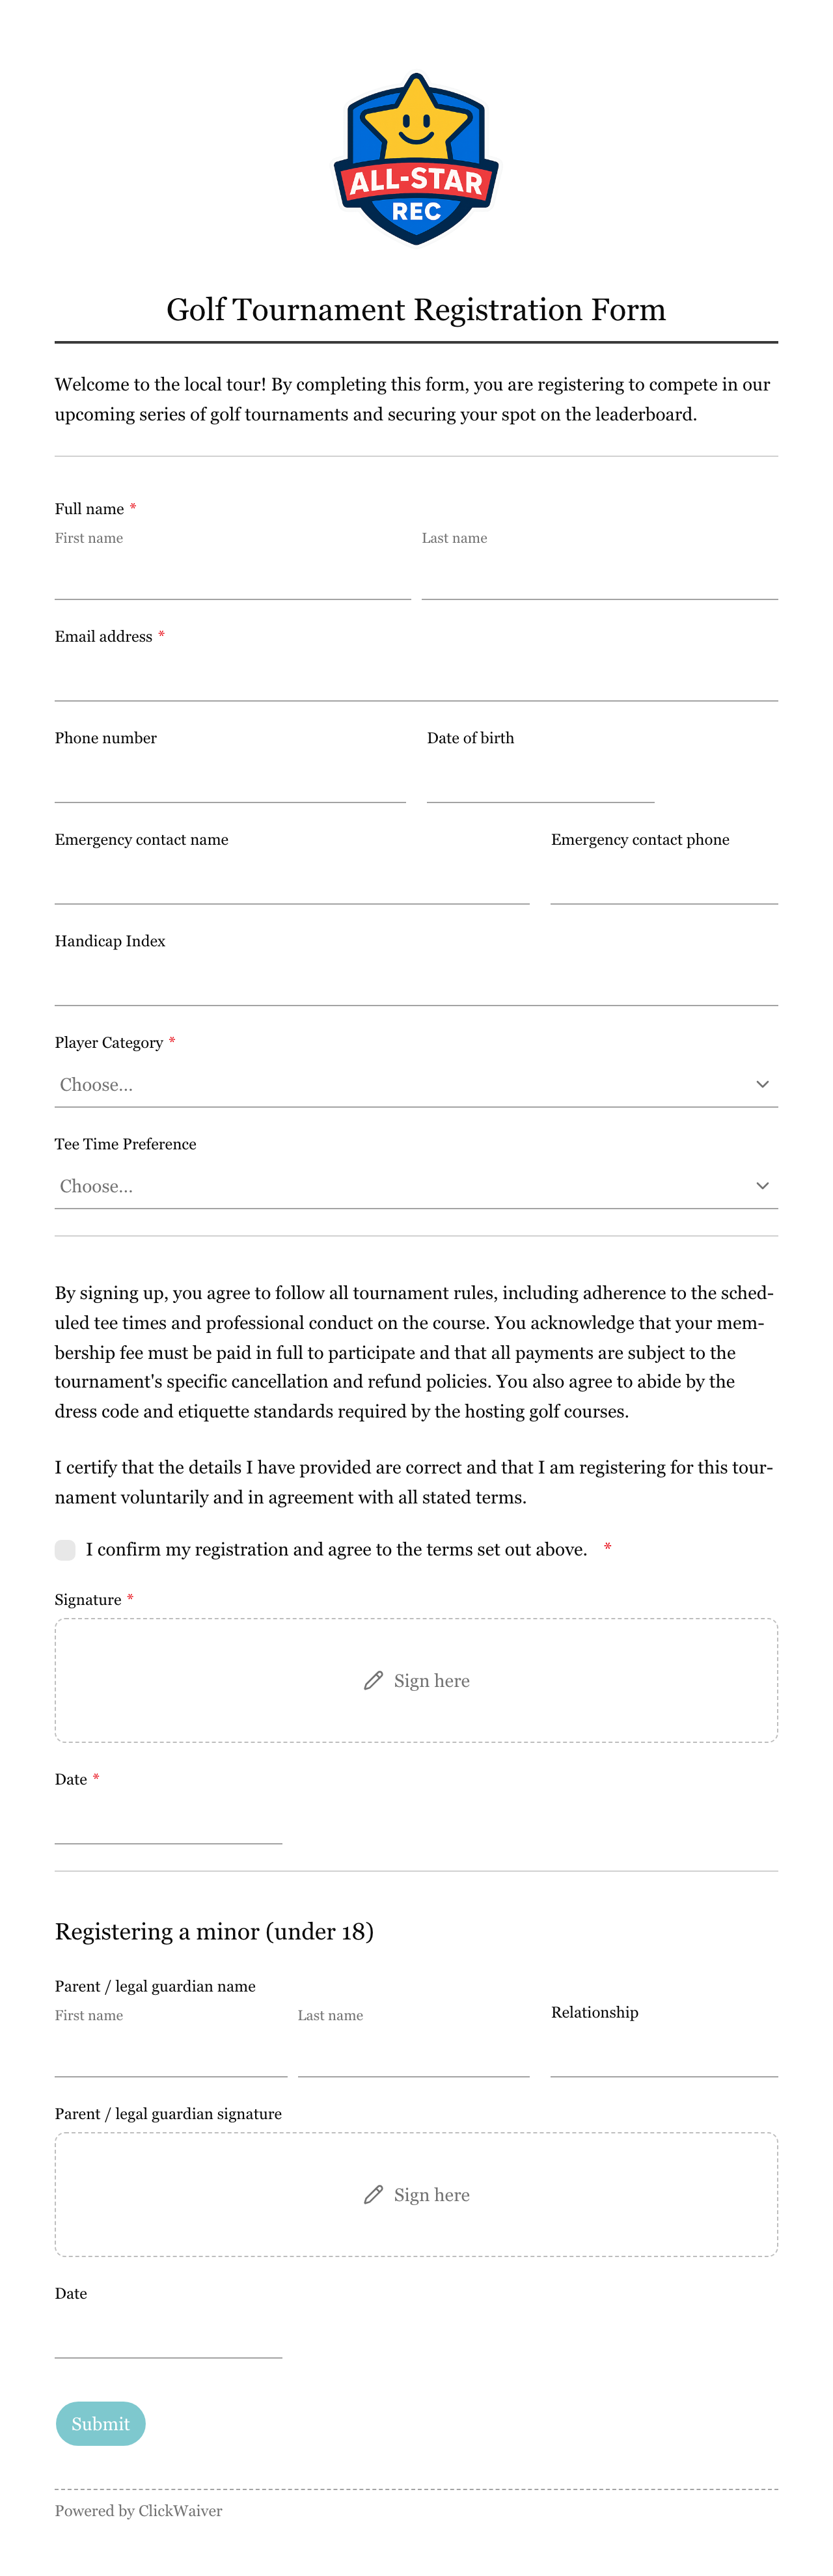The image size is (833, 2576).
Task: Open the Tee Time Preference dropdown
Action: [x=416, y=1186]
